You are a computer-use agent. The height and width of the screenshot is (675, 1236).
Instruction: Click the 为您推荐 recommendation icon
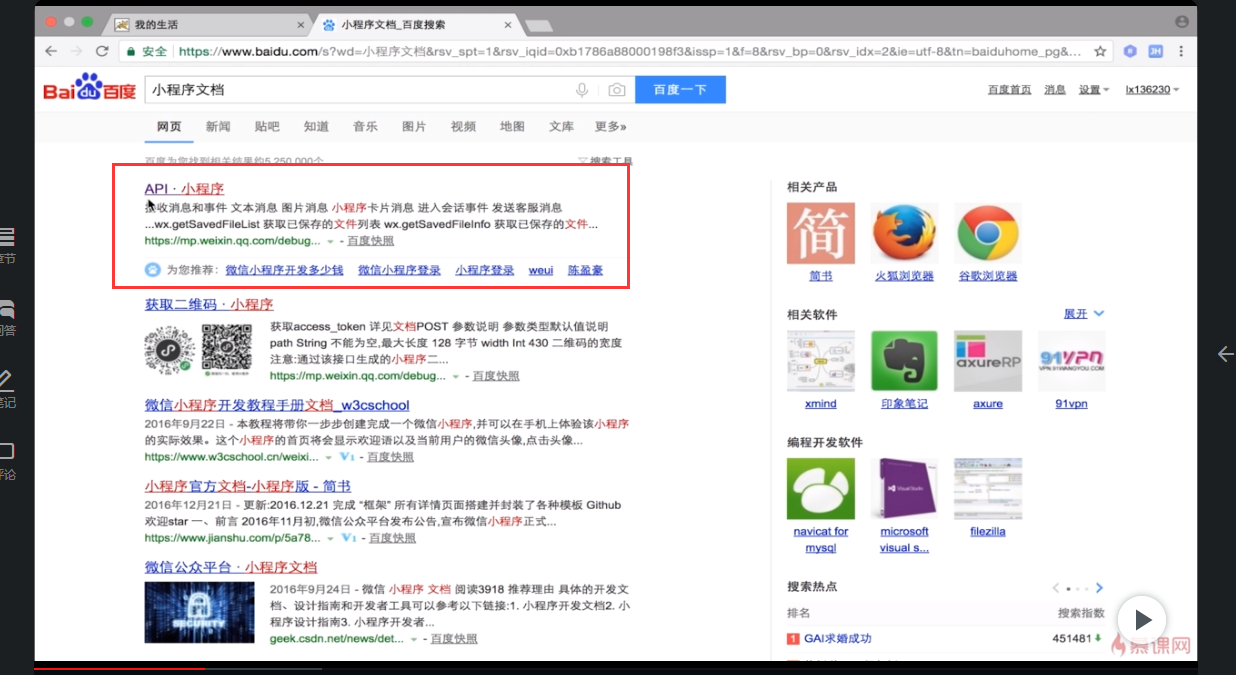(x=152, y=270)
